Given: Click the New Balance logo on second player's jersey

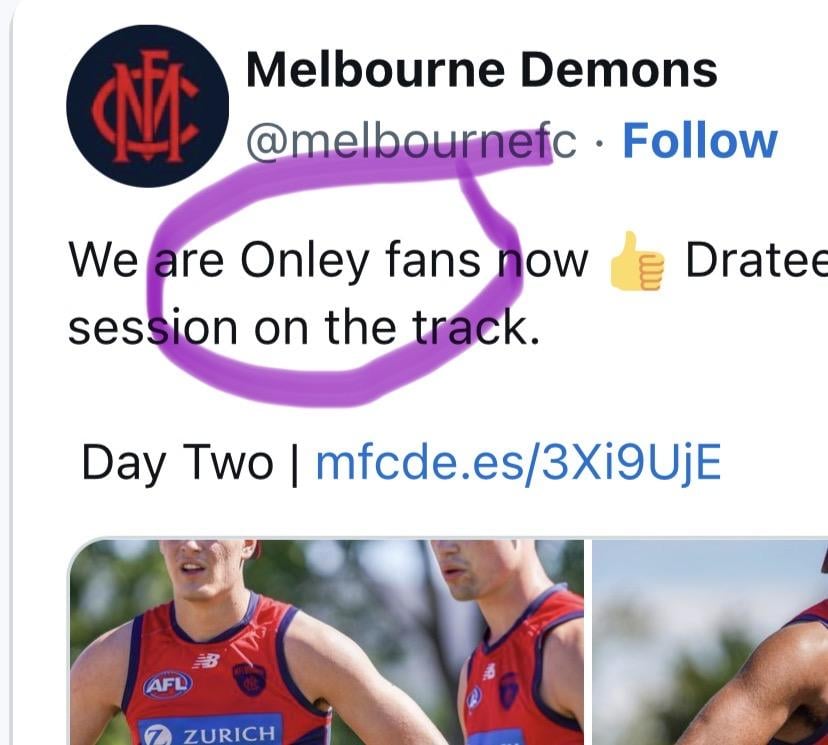Looking at the screenshot, I should (489, 671).
